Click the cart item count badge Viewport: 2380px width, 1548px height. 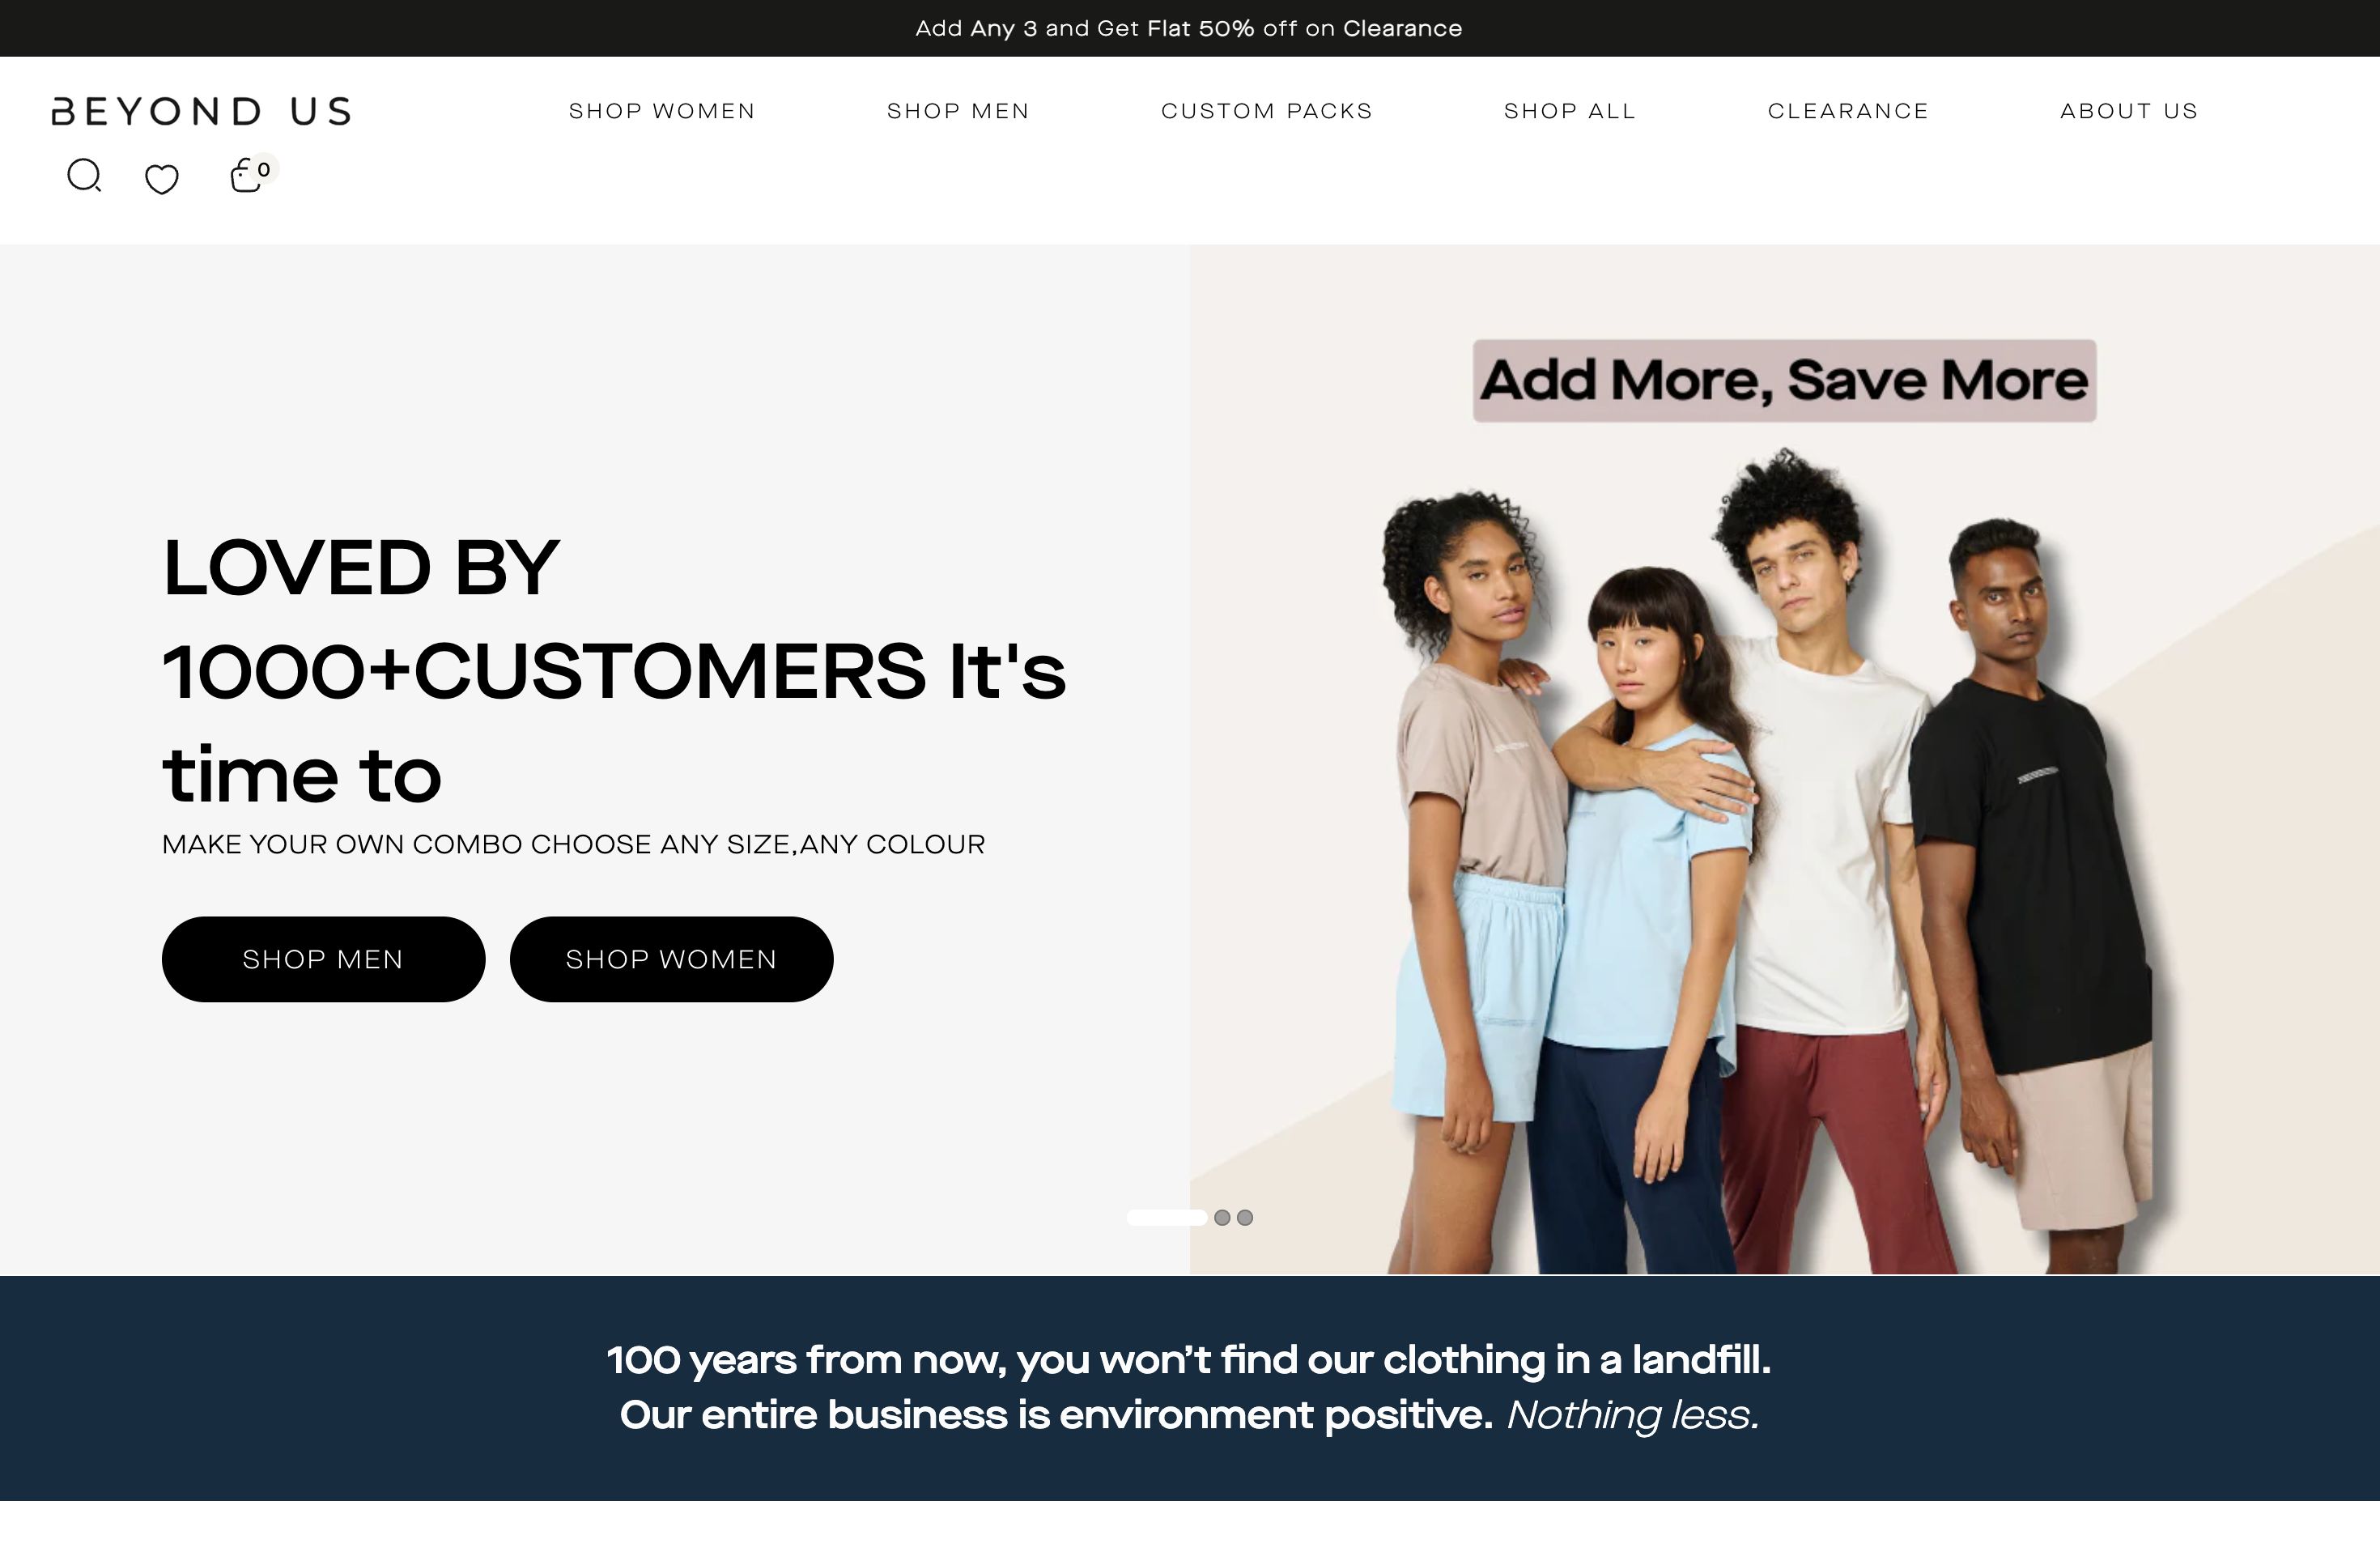264,170
